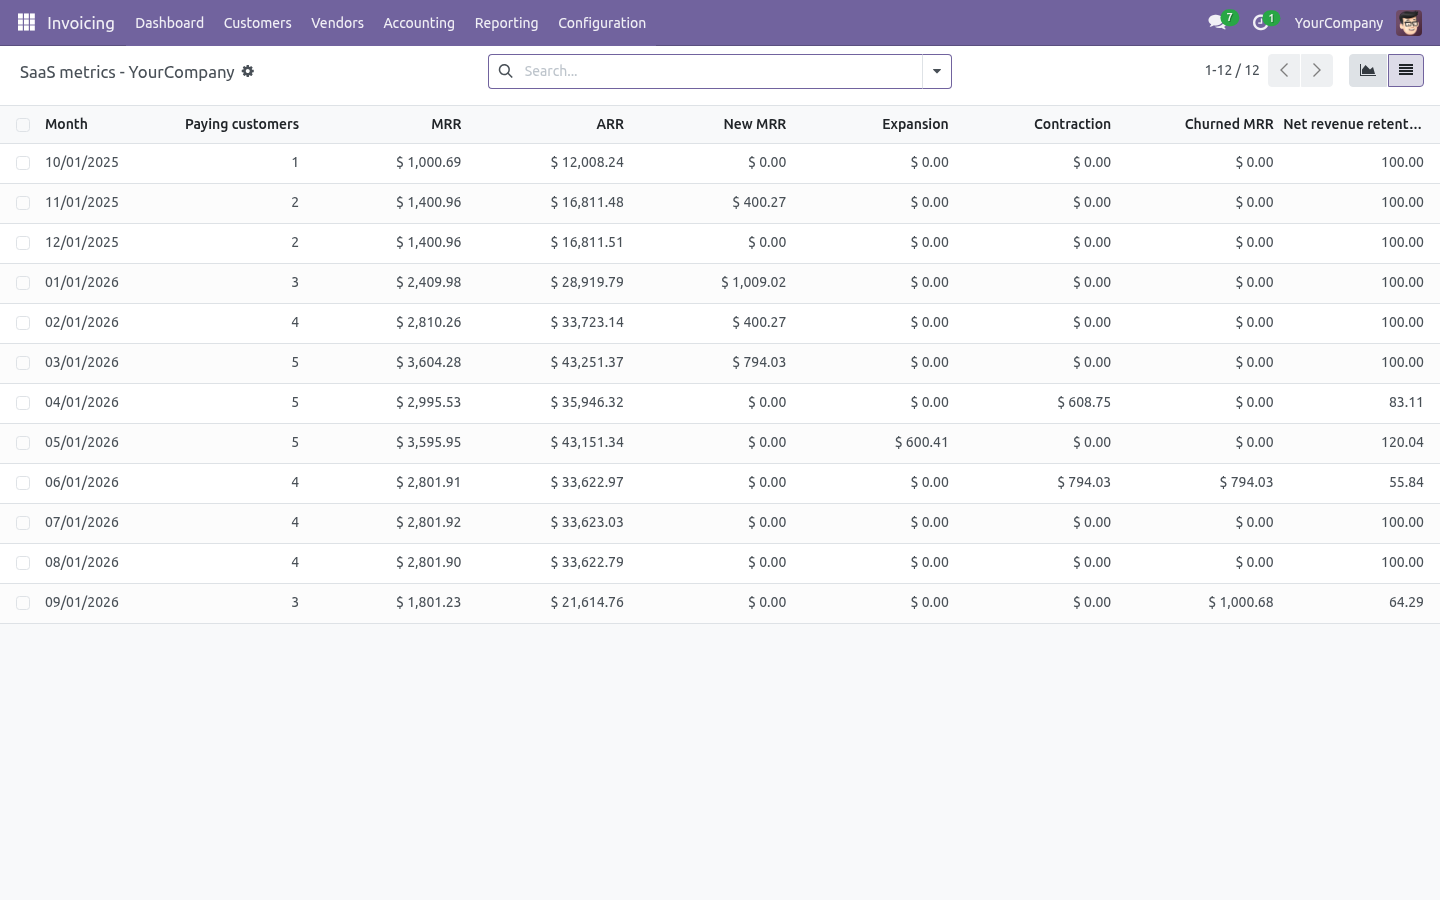This screenshot has height=900, width=1440.
Task: Open the Vendors menu
Action: point(337,22)
